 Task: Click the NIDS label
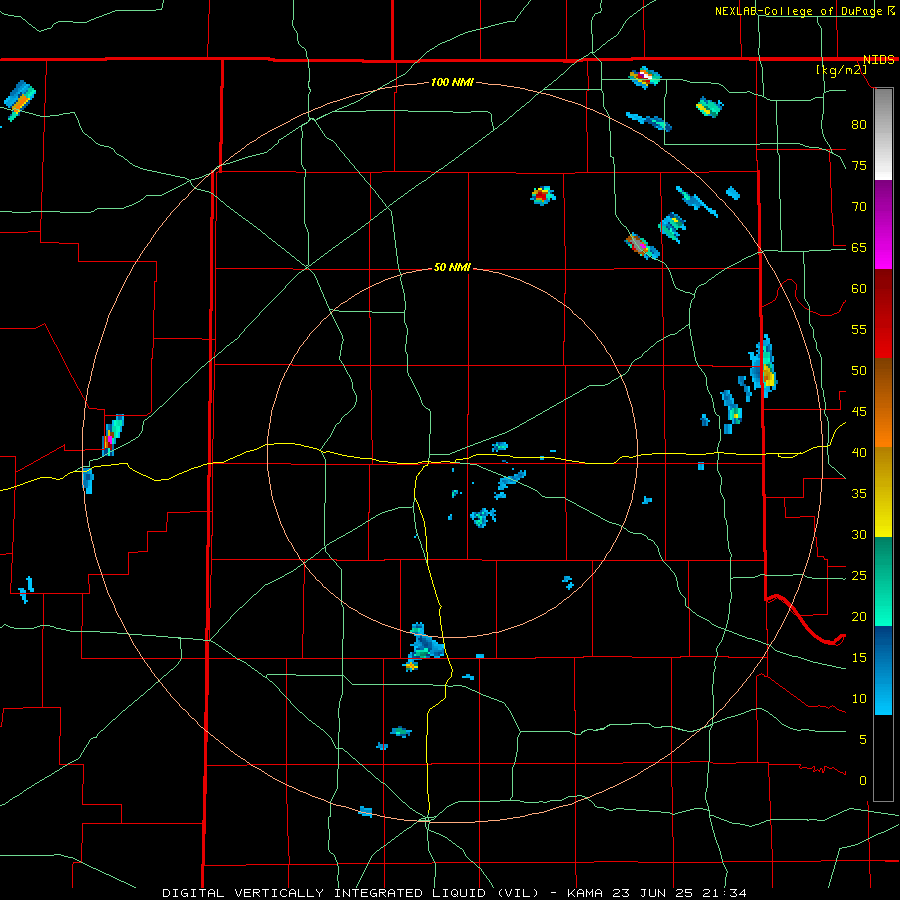click(x=879, y=60)
